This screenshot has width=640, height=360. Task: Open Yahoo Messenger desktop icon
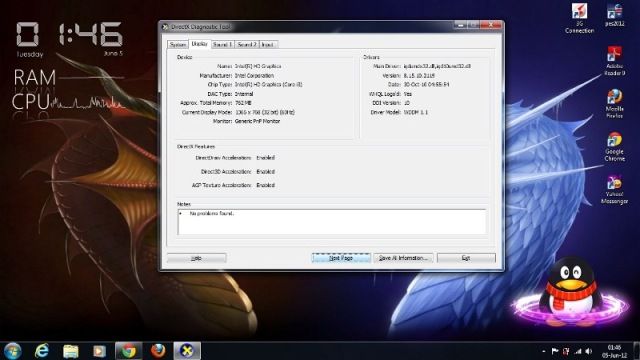[x=614, y=190]
